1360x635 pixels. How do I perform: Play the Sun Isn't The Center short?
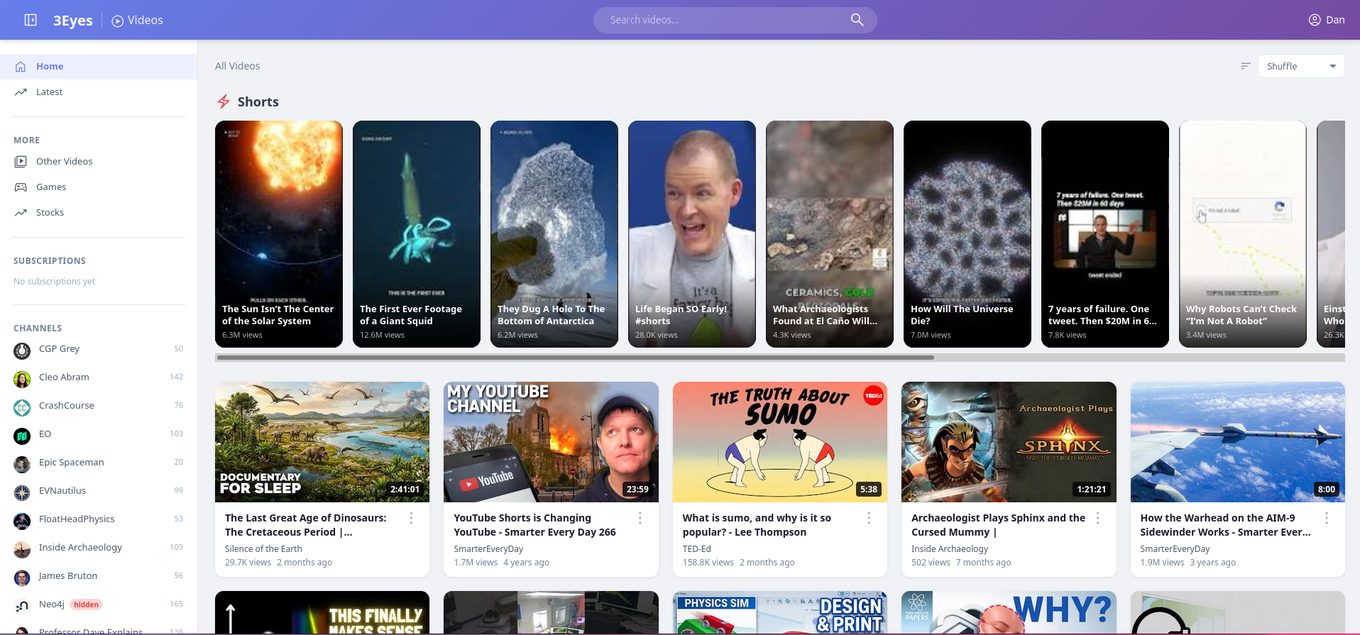[279, 234]
